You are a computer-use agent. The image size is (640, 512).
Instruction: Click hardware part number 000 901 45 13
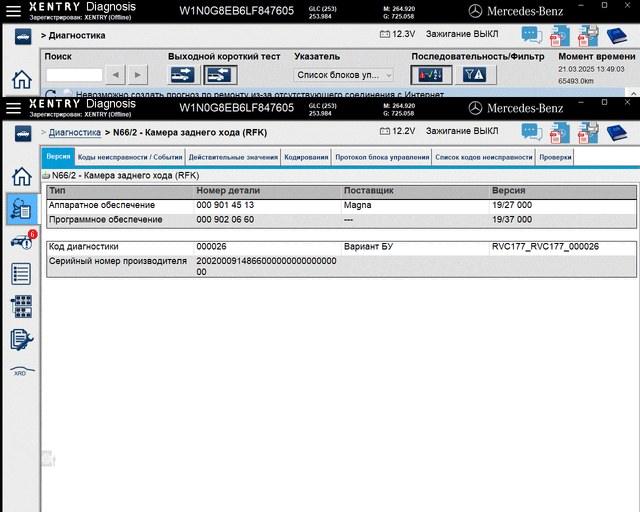(225, 205)
